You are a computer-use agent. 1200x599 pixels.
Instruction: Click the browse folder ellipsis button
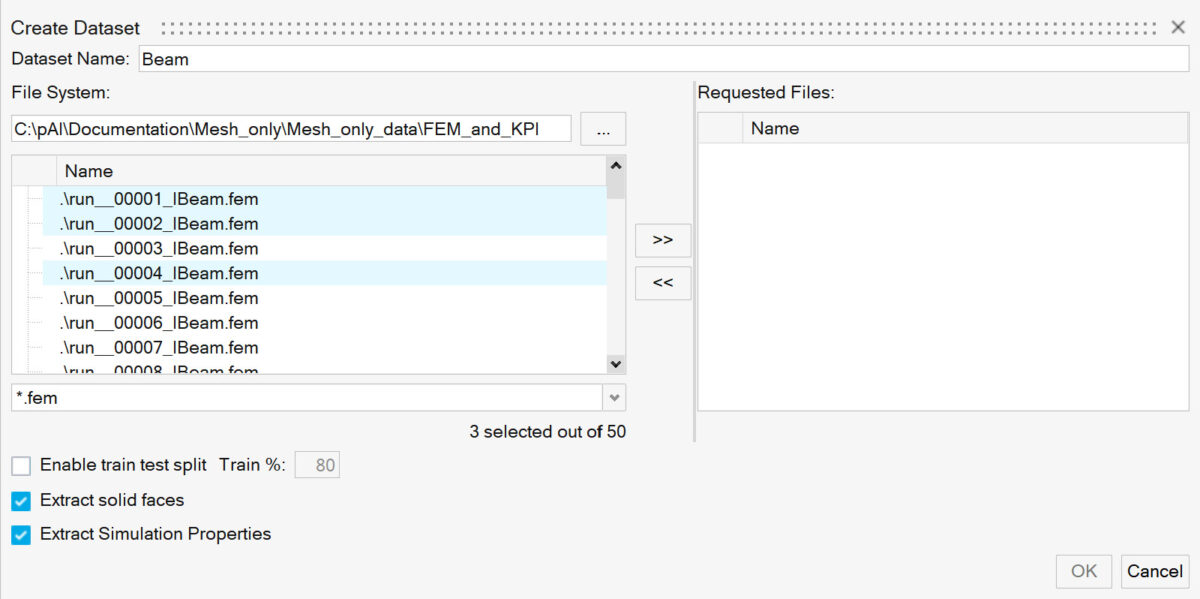[602, 129]
